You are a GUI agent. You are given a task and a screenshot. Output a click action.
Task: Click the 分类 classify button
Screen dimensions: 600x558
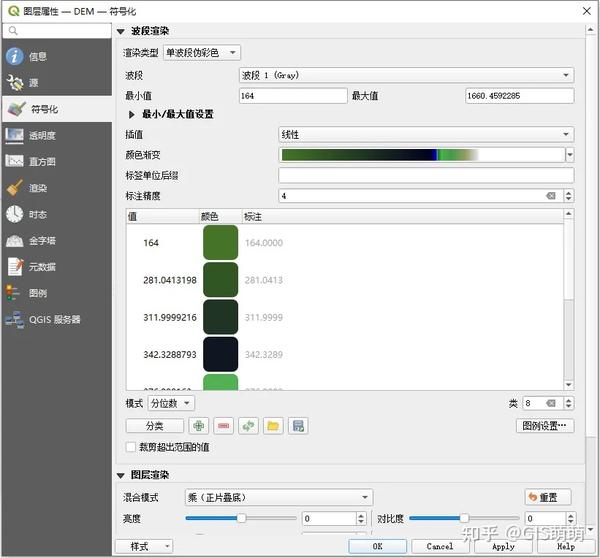(155, 426)
